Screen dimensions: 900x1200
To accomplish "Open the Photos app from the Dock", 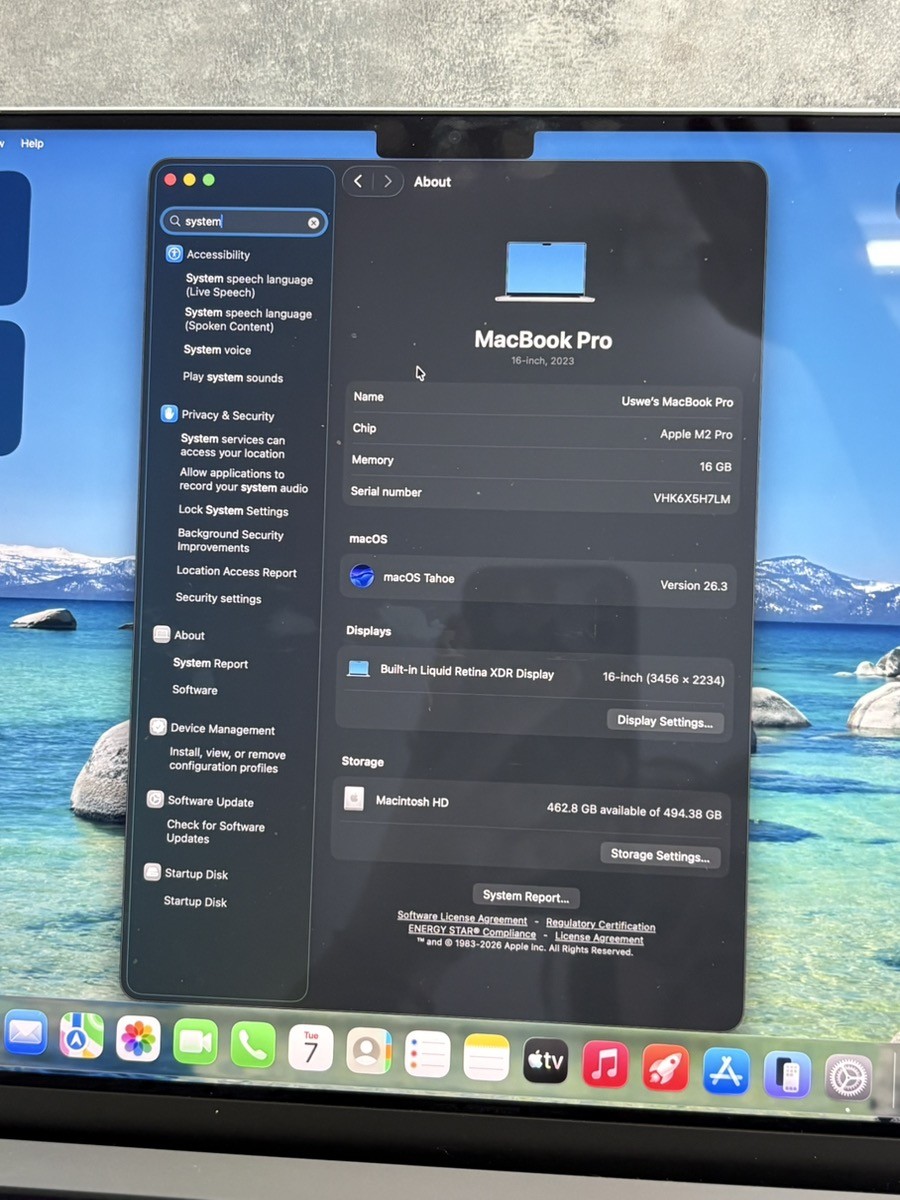I will [138, 1039].
